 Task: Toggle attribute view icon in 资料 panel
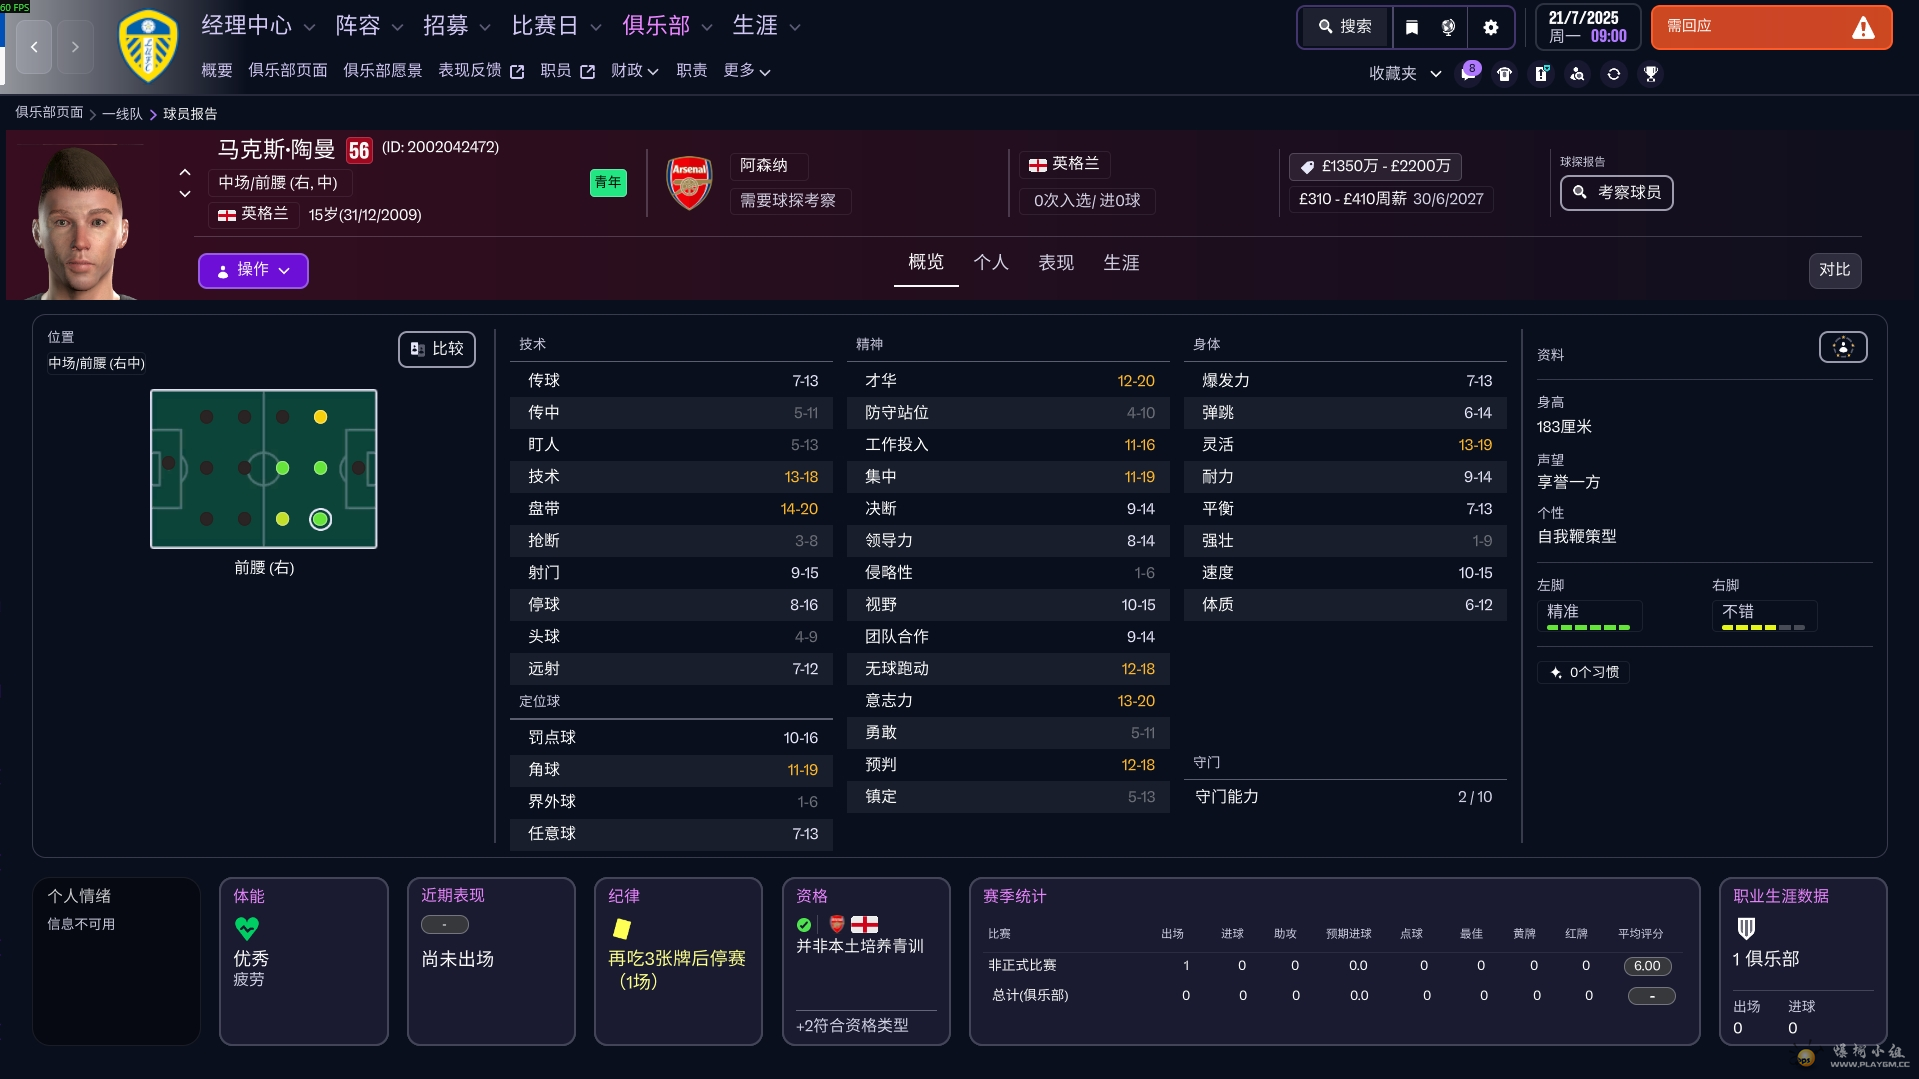(x=1842, y=347)
